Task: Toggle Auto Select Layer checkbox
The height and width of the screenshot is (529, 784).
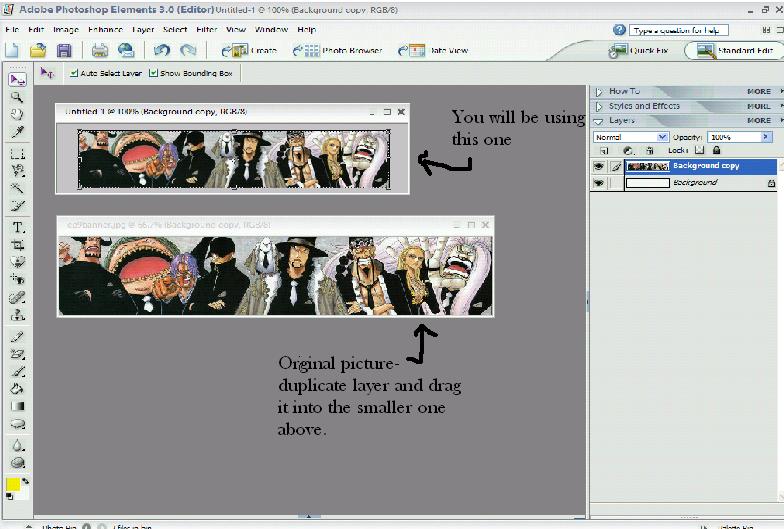Action: [x=74, y=73]
